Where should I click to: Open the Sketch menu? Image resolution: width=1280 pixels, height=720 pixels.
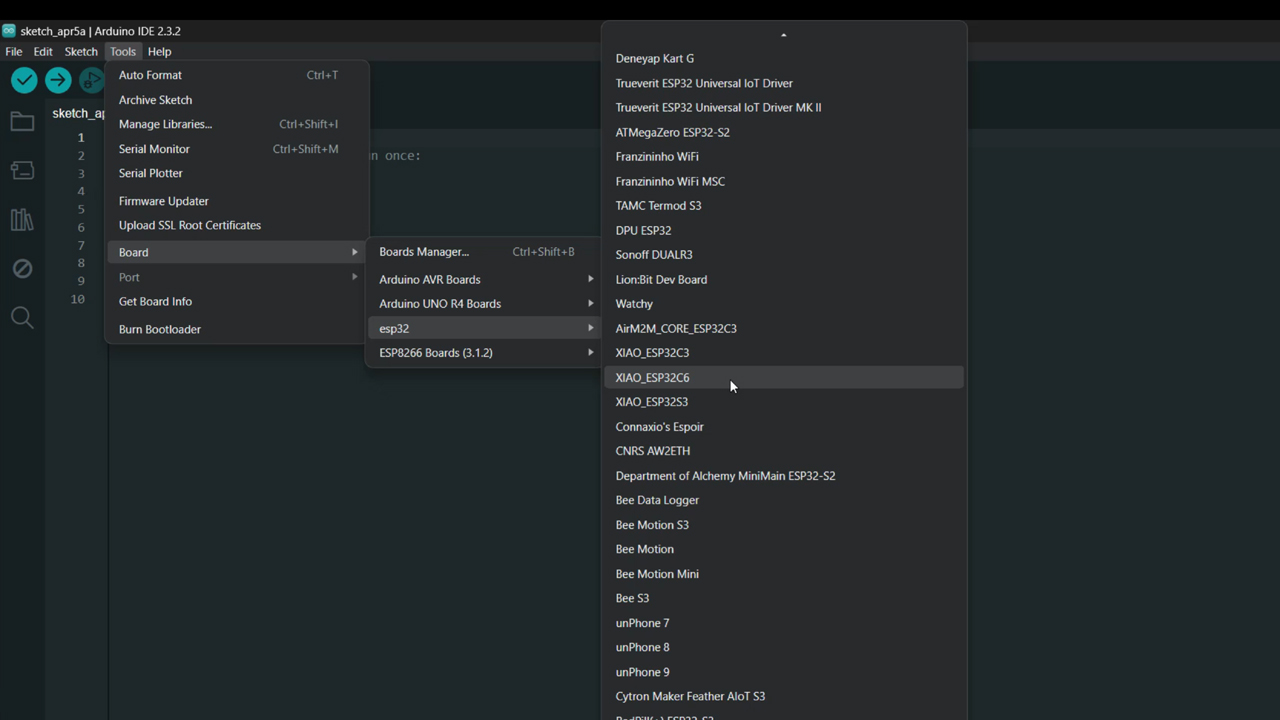pos(81,52)
